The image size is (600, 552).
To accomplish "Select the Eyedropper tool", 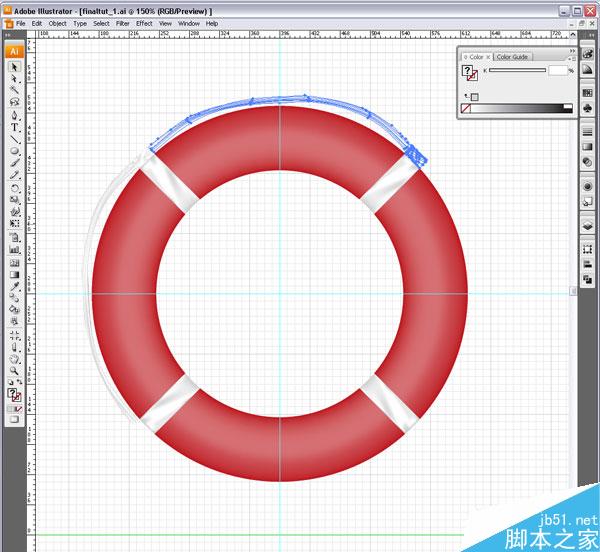I will (14, 286).
